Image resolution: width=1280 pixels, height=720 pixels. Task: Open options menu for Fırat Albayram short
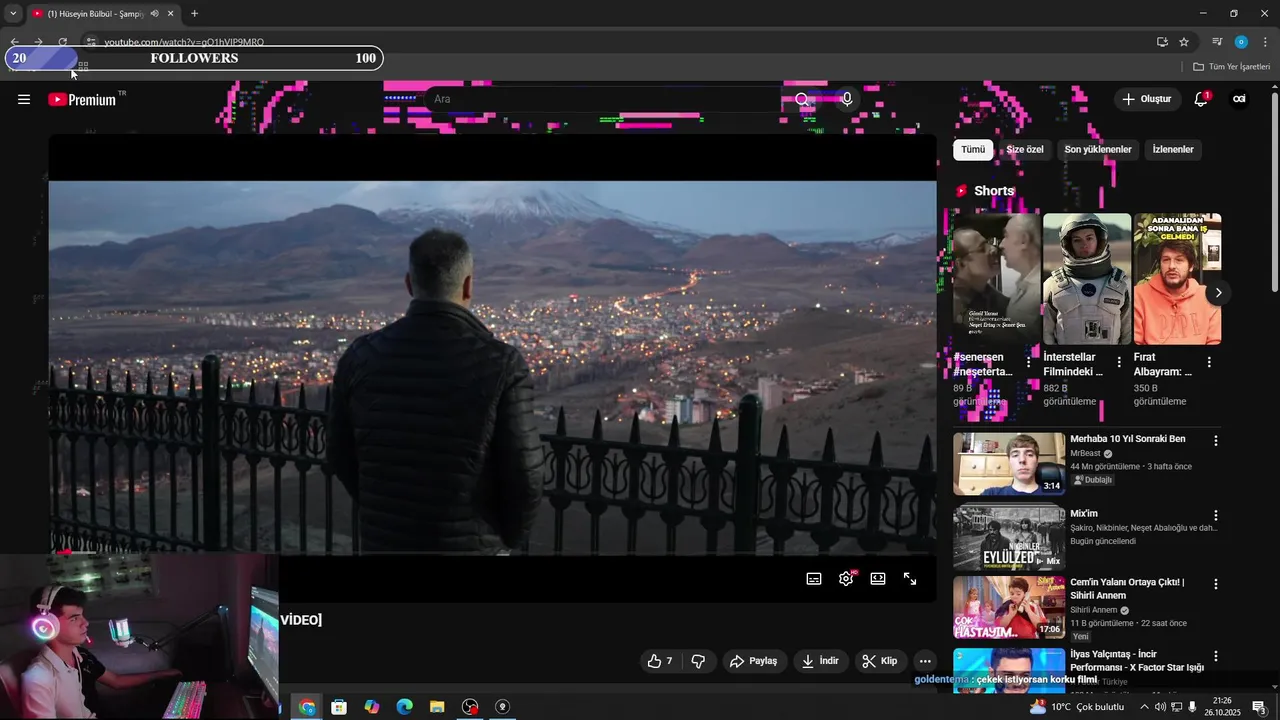coord(1209,362)
